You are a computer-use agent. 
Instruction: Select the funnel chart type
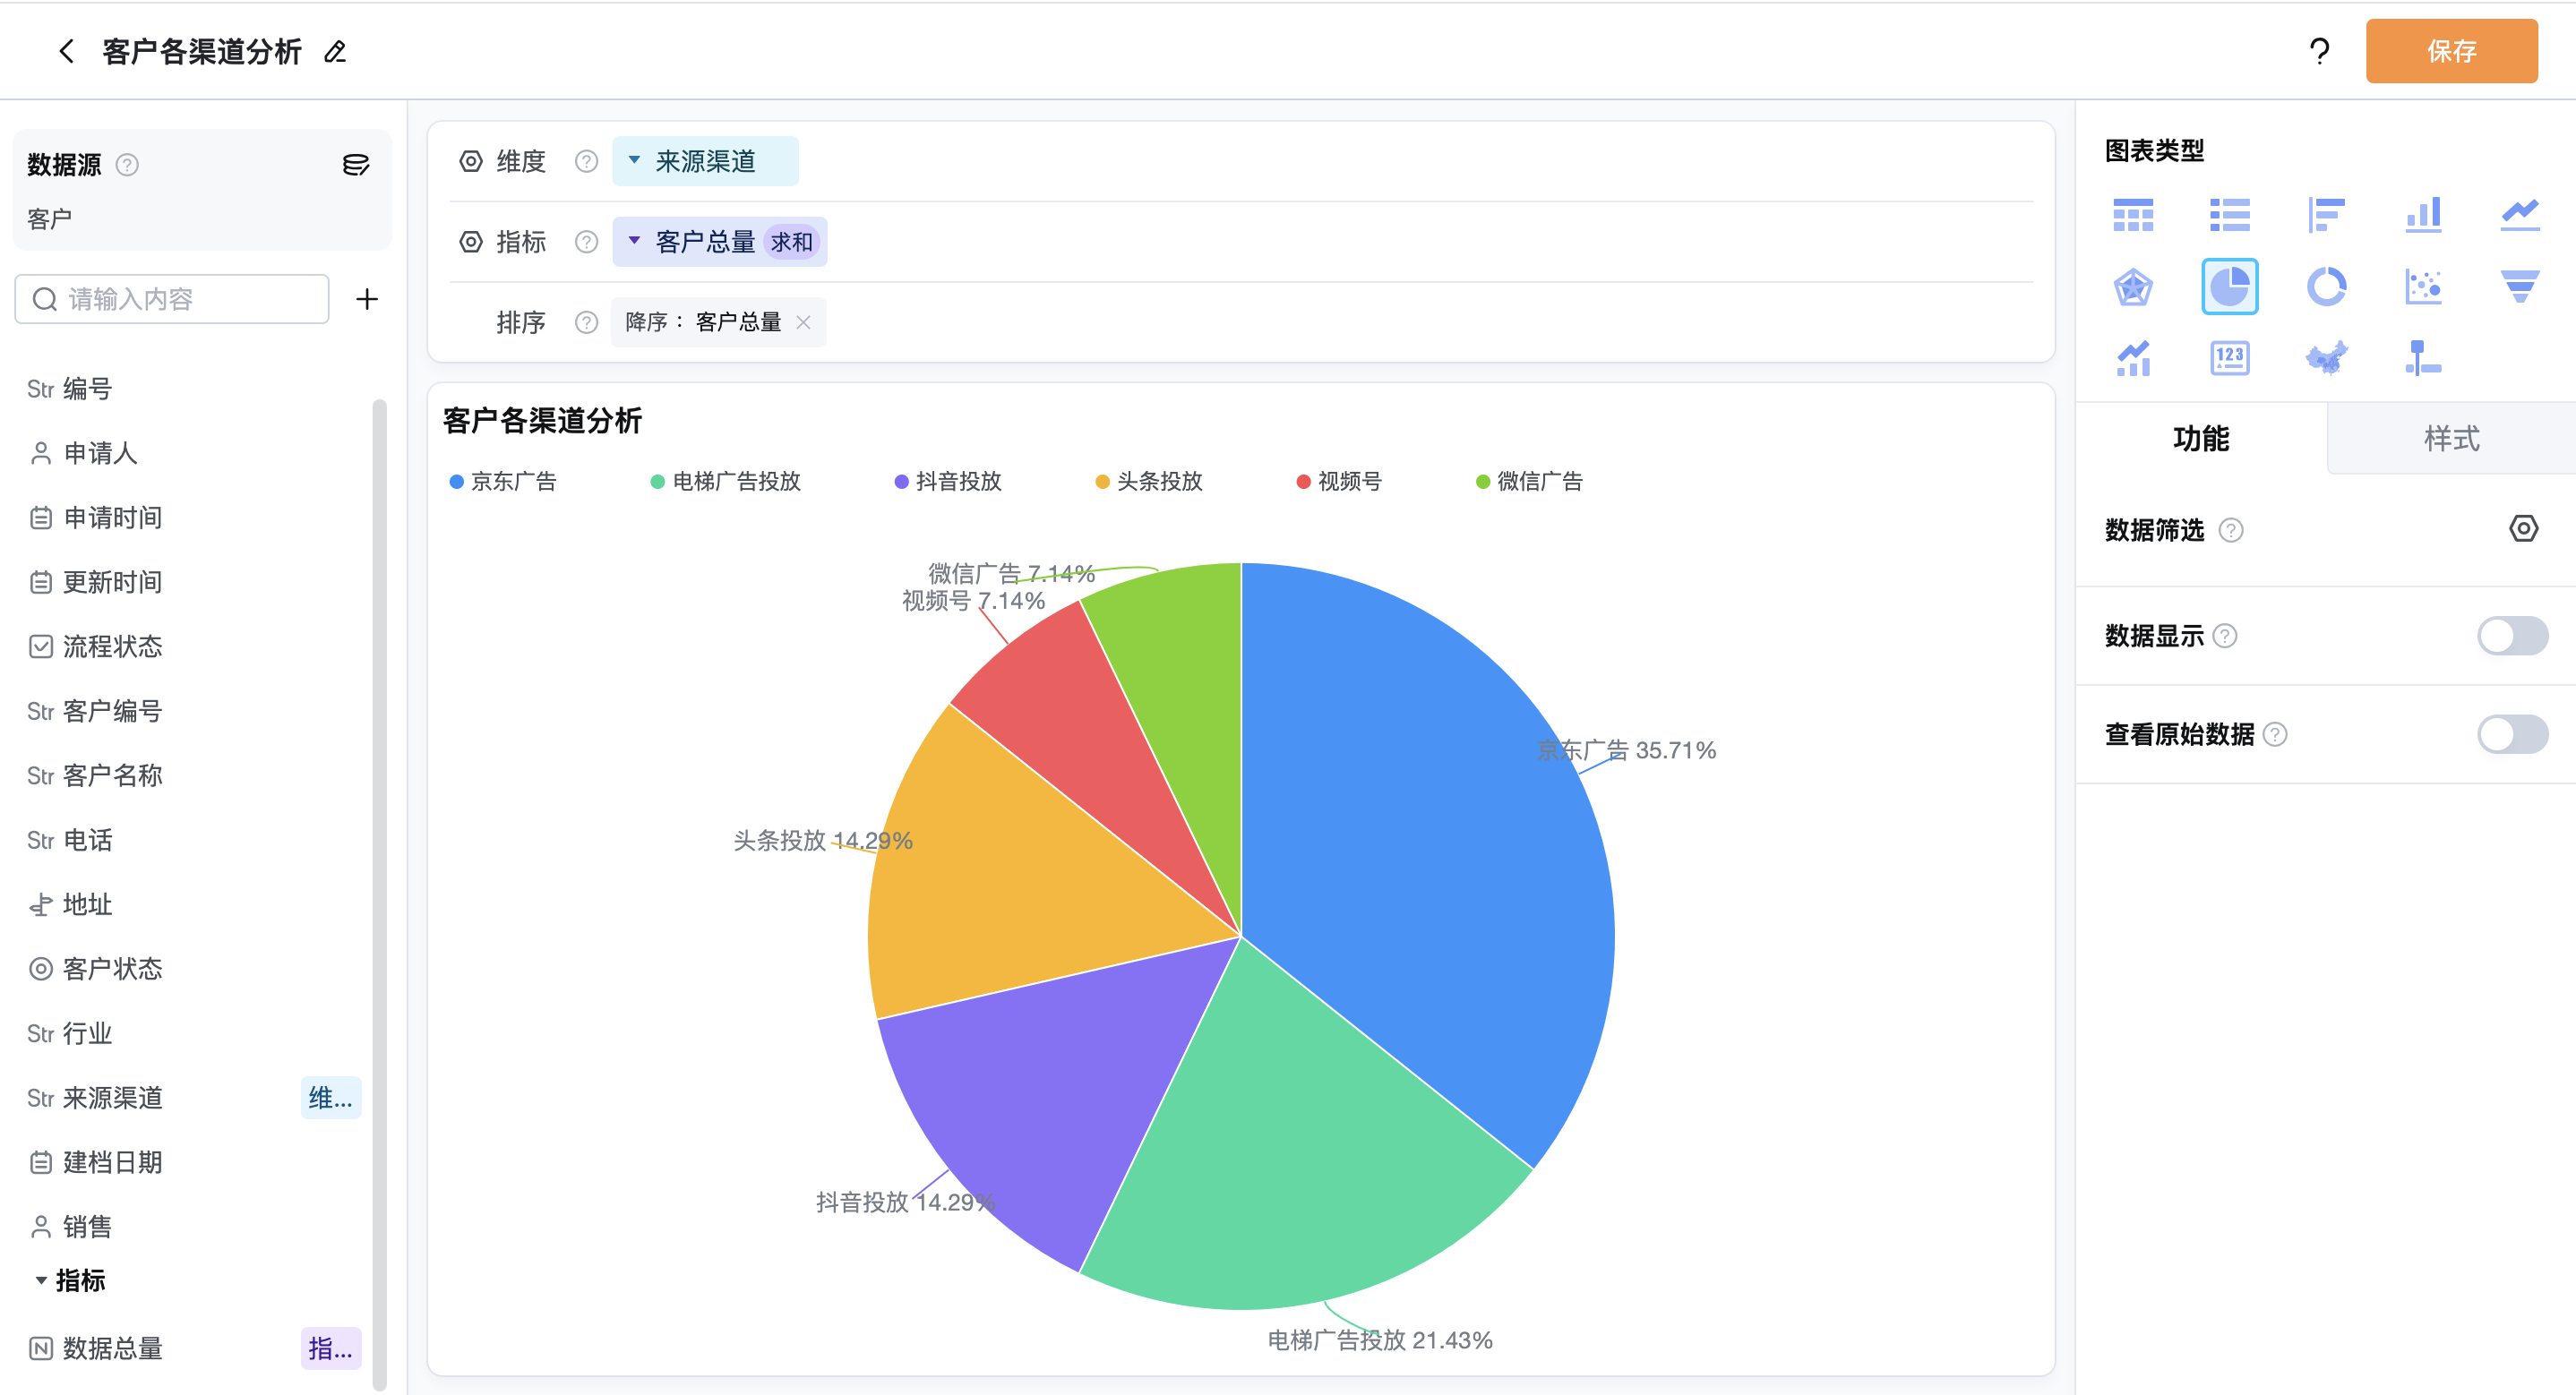pyautogui.click(x=2520, y=287)
